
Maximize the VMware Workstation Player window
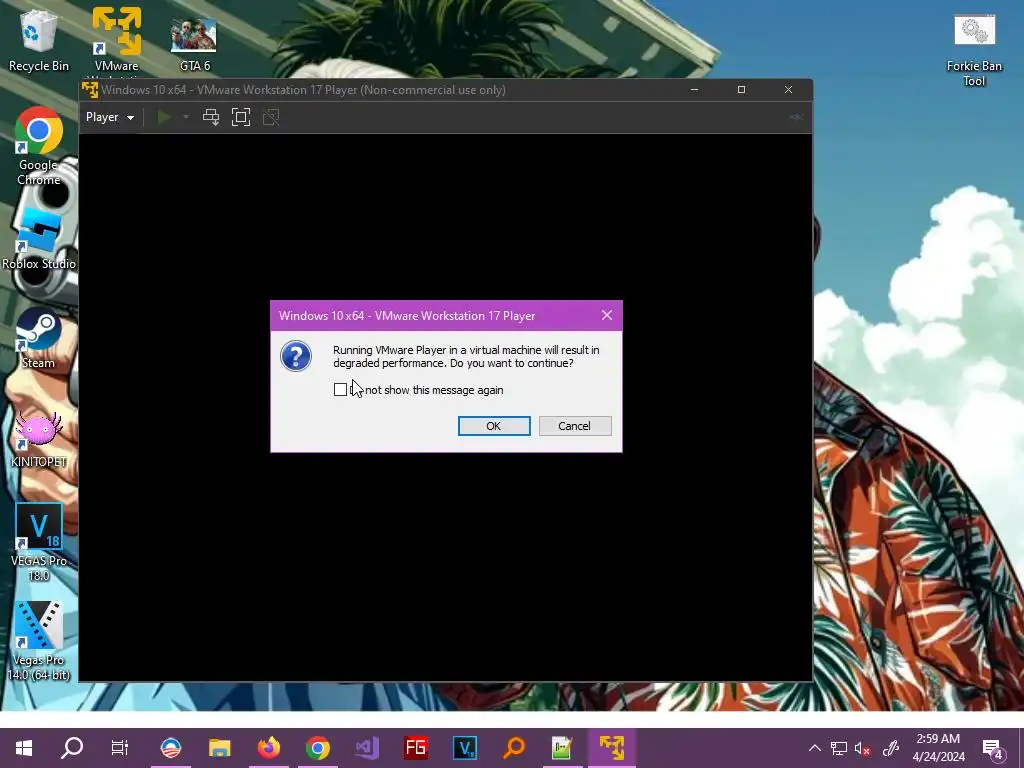click(x=741, y=90)
